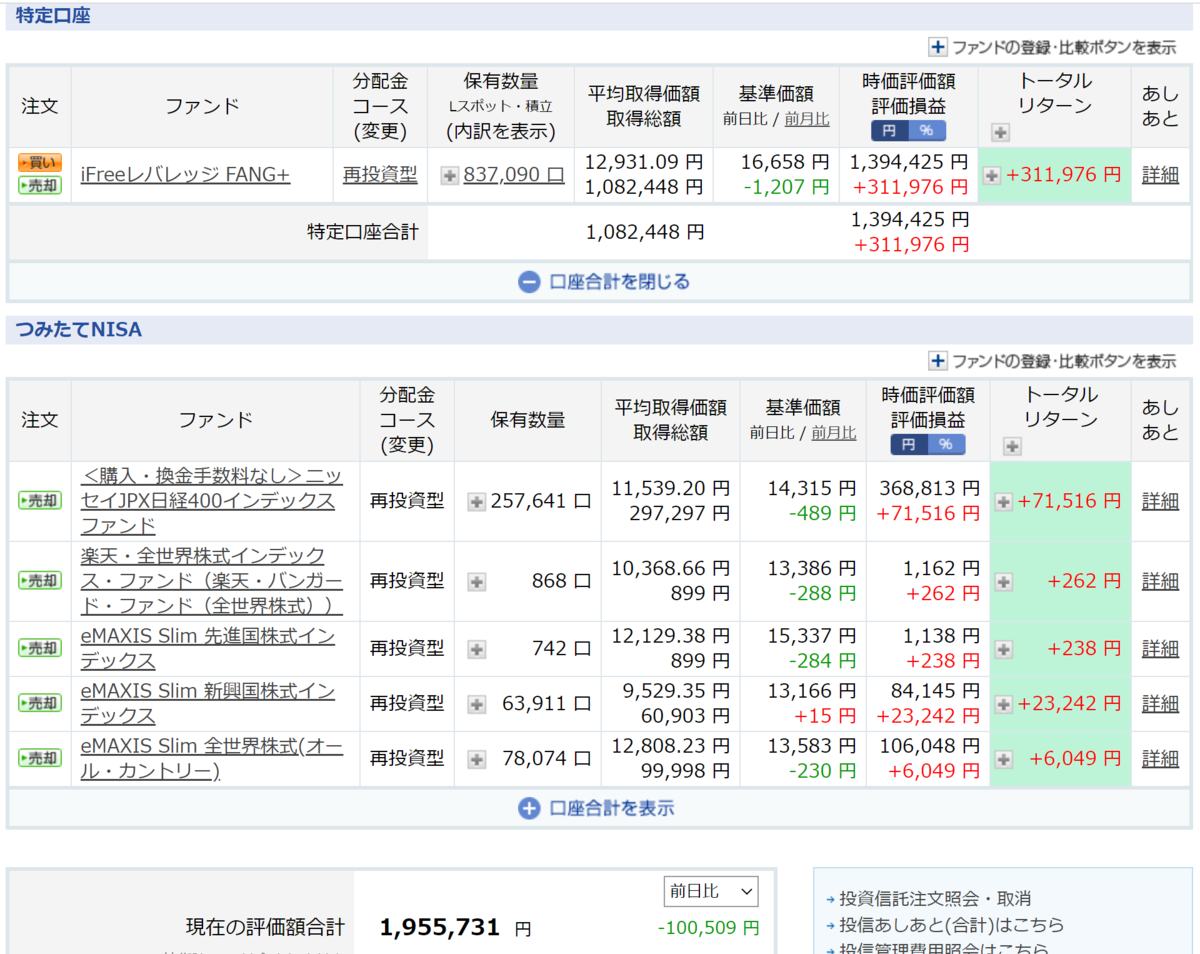Open 投資信託注文照会・取消 link

click(935, 898)
